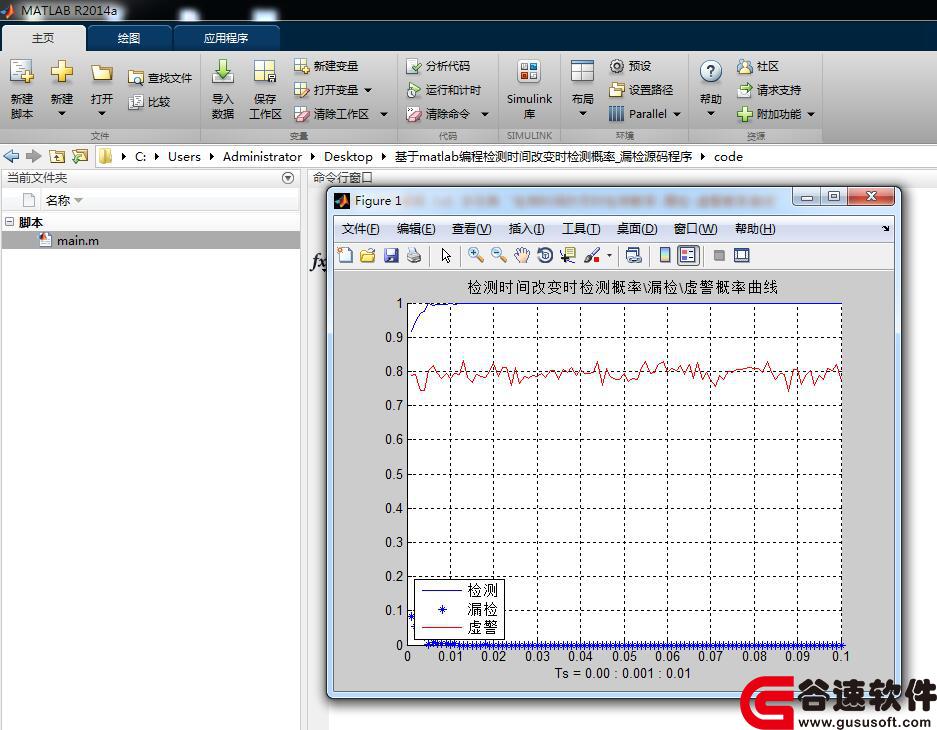Click Users in the address path

click(184, 157)
